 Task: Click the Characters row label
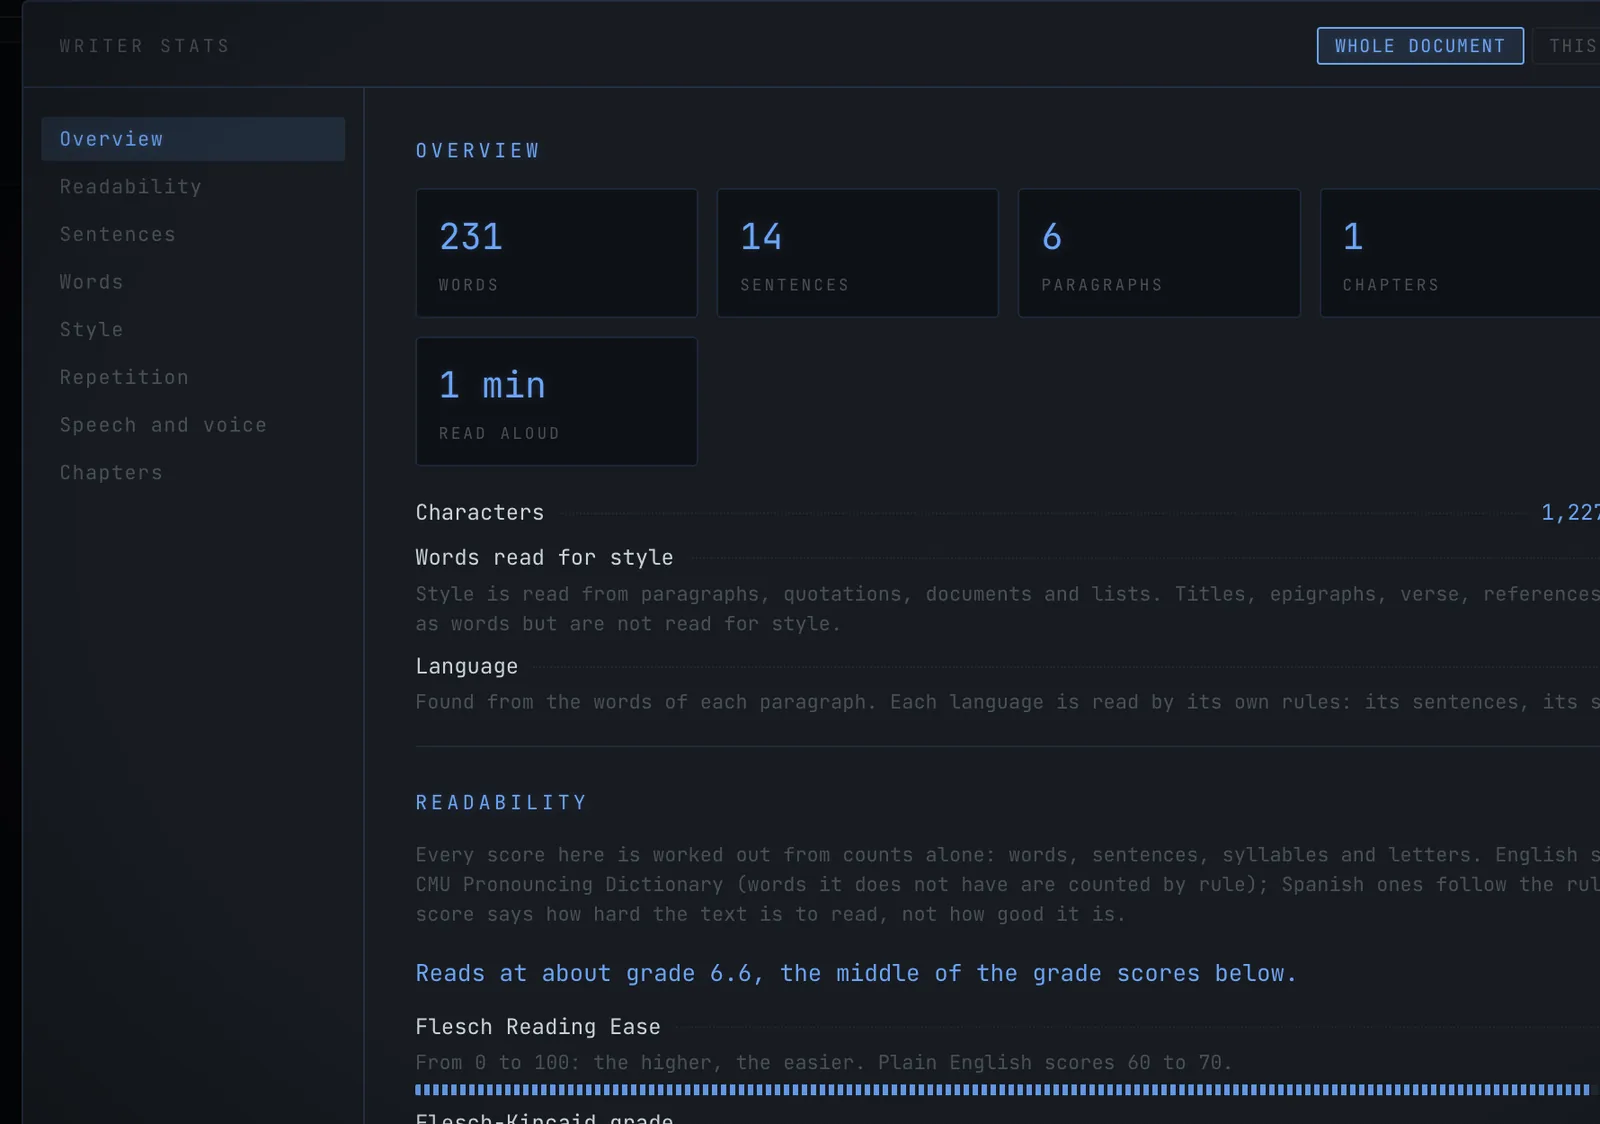click(480, 513)
